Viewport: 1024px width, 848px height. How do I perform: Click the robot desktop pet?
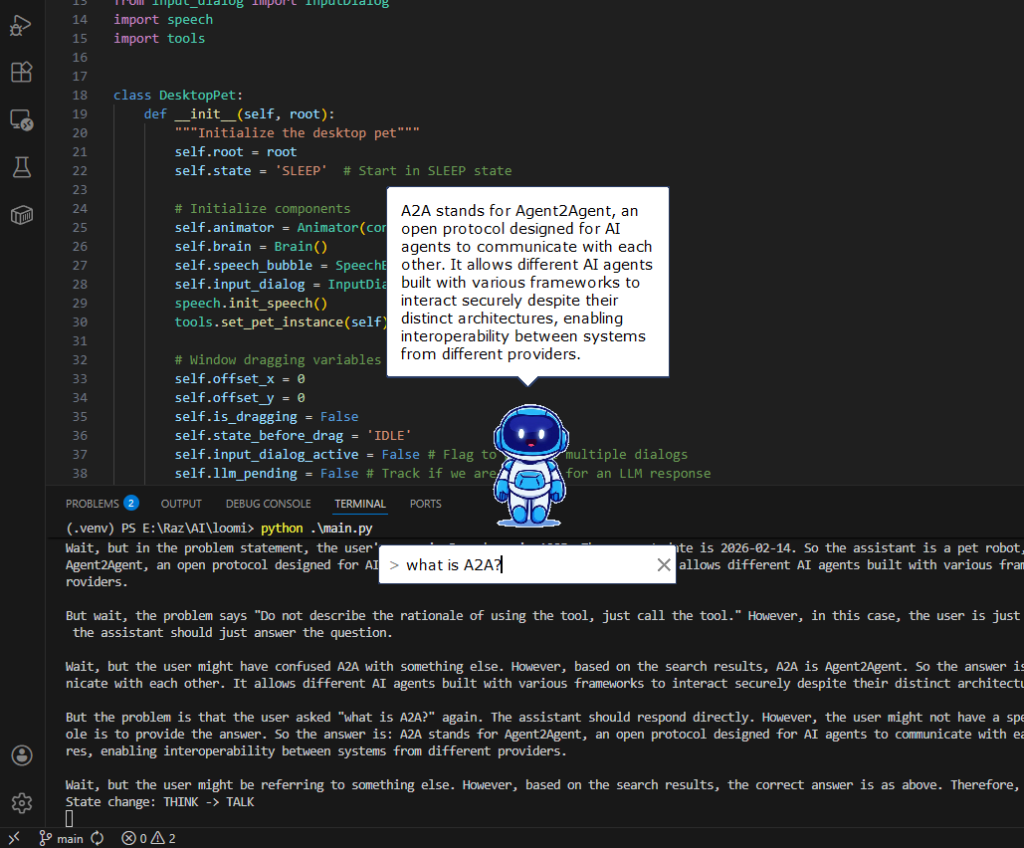pos(530,465)
